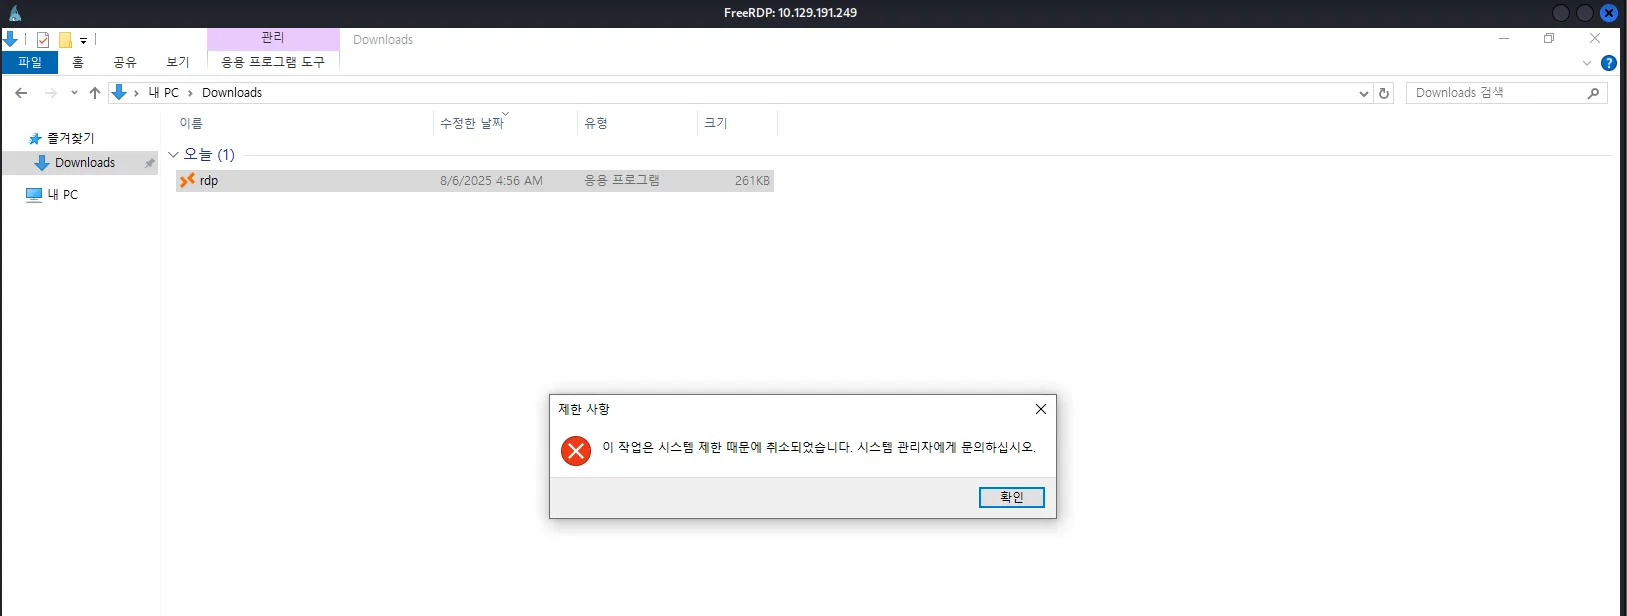Refresh the Downloads folder view
Image resolution: width=1627 pixels, height=616 pixels.
pyautogui.click(x=1384, y=93)
